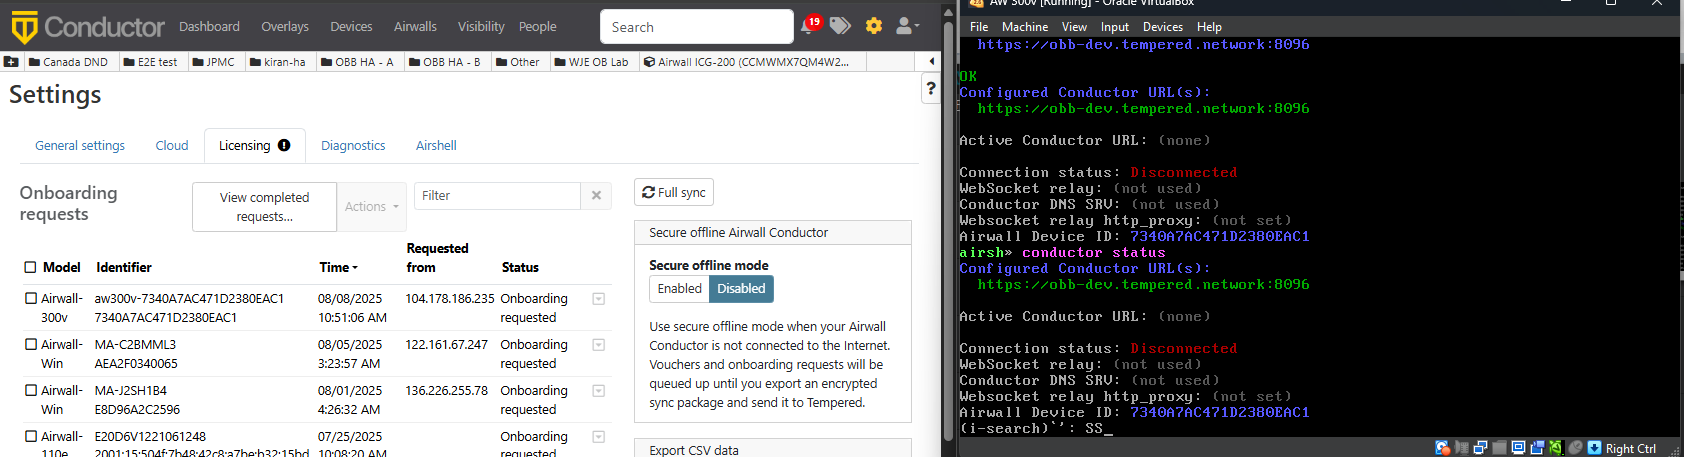Open the WJE OB Lab bookmark folder
Viewport: 1684px width, 457px height.
click(591, 62)
